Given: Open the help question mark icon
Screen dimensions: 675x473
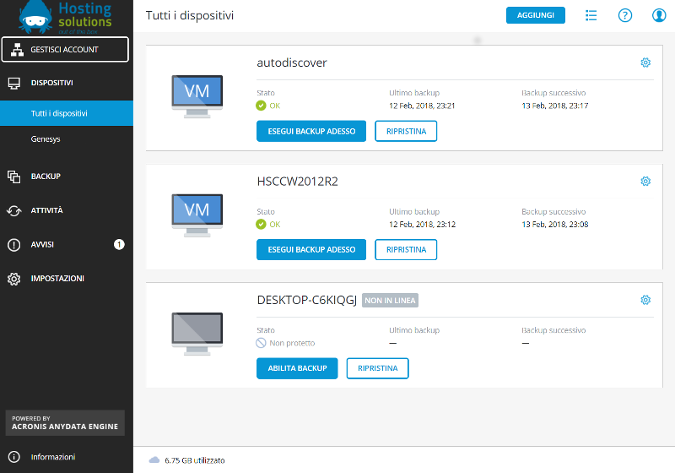Looking at the screenshot, I should coord(625,15).
